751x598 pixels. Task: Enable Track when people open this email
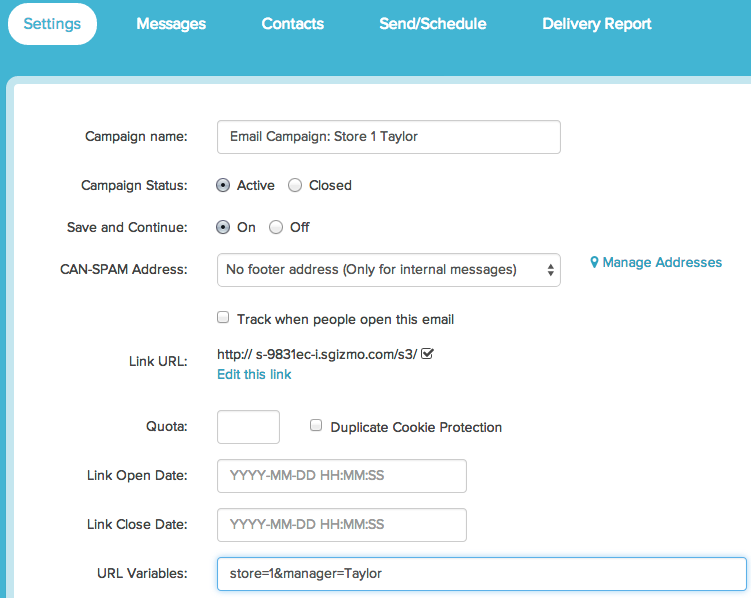pyautogui.click(x=223, y=317)
